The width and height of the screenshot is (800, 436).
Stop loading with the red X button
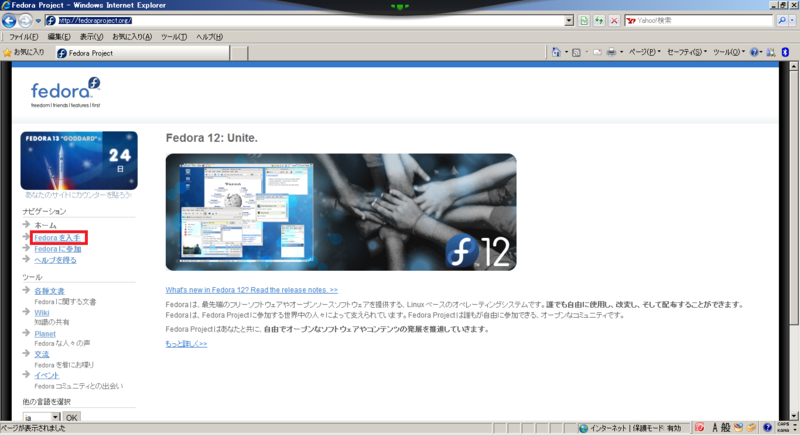(614, 20)
